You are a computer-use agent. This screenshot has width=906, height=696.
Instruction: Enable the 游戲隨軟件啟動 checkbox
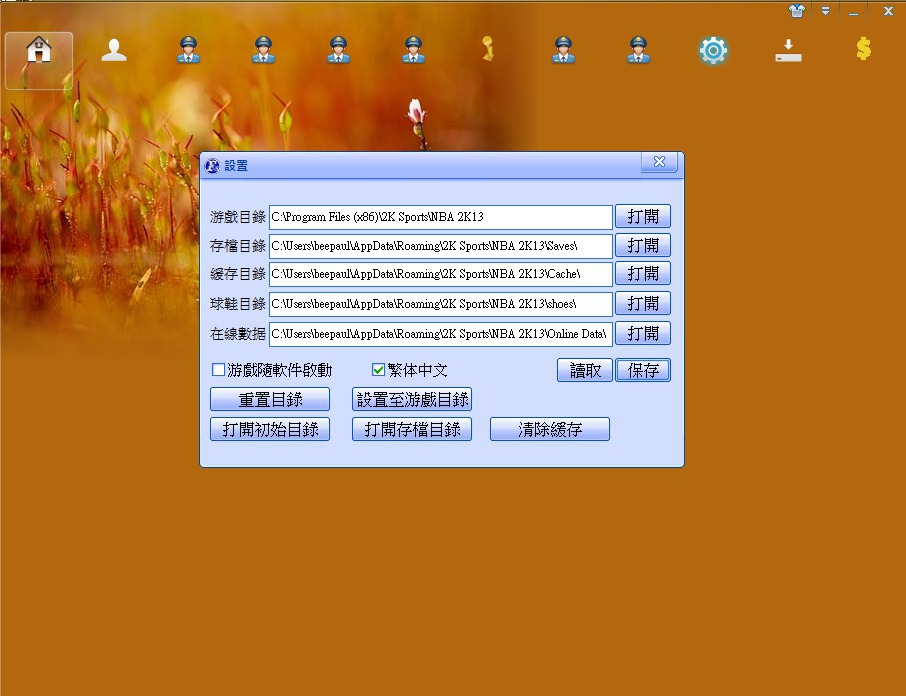(219, 370)
